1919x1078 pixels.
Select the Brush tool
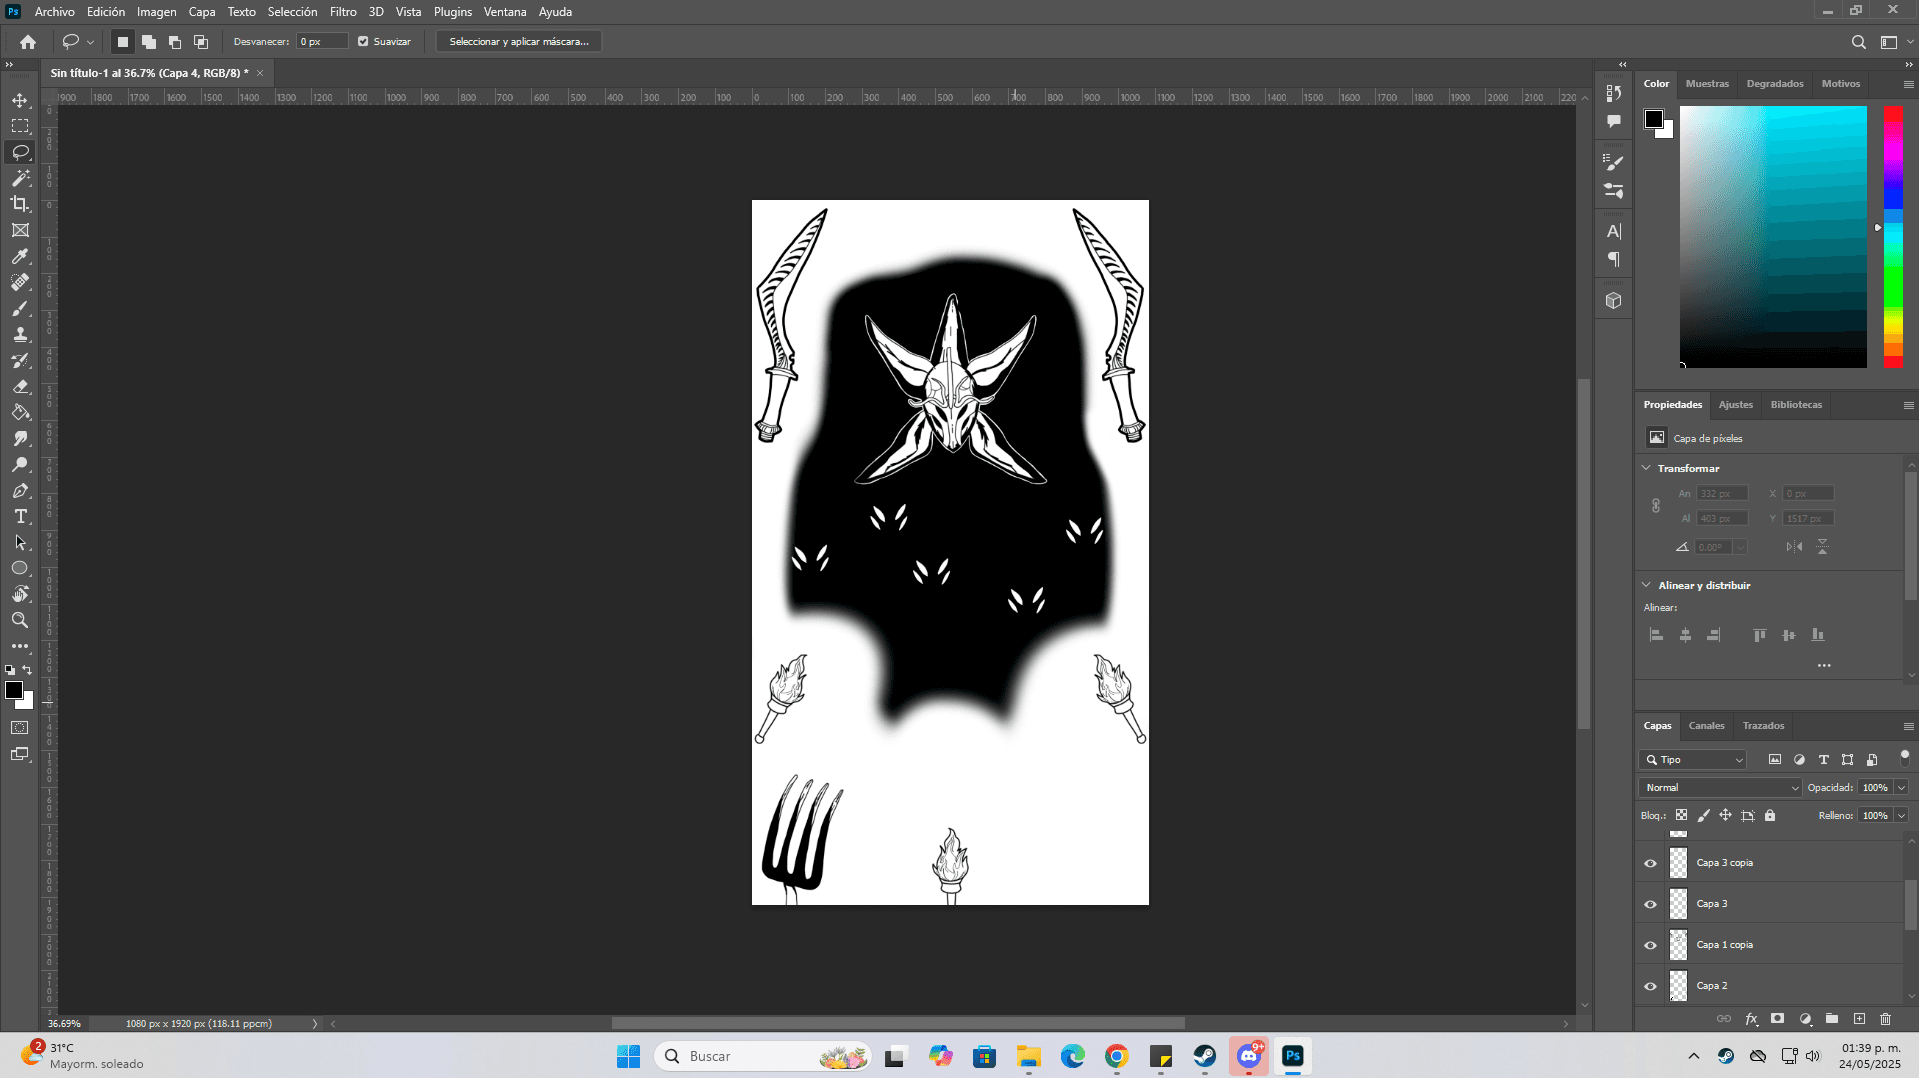point(20,309)
